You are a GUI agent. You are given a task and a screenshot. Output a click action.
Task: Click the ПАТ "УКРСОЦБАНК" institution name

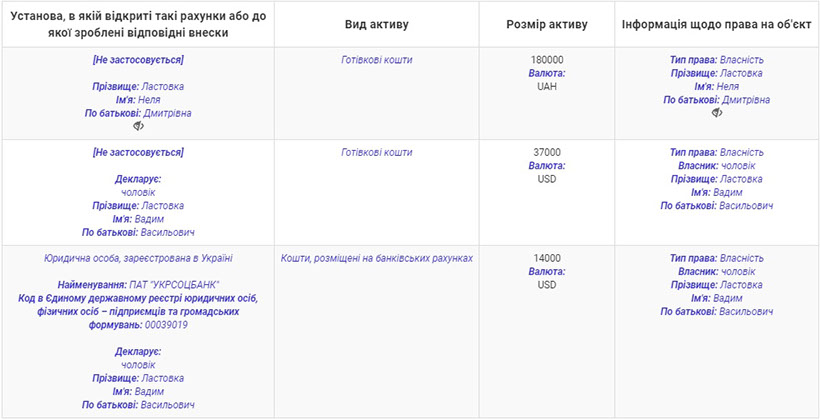[x=174, y=285]
